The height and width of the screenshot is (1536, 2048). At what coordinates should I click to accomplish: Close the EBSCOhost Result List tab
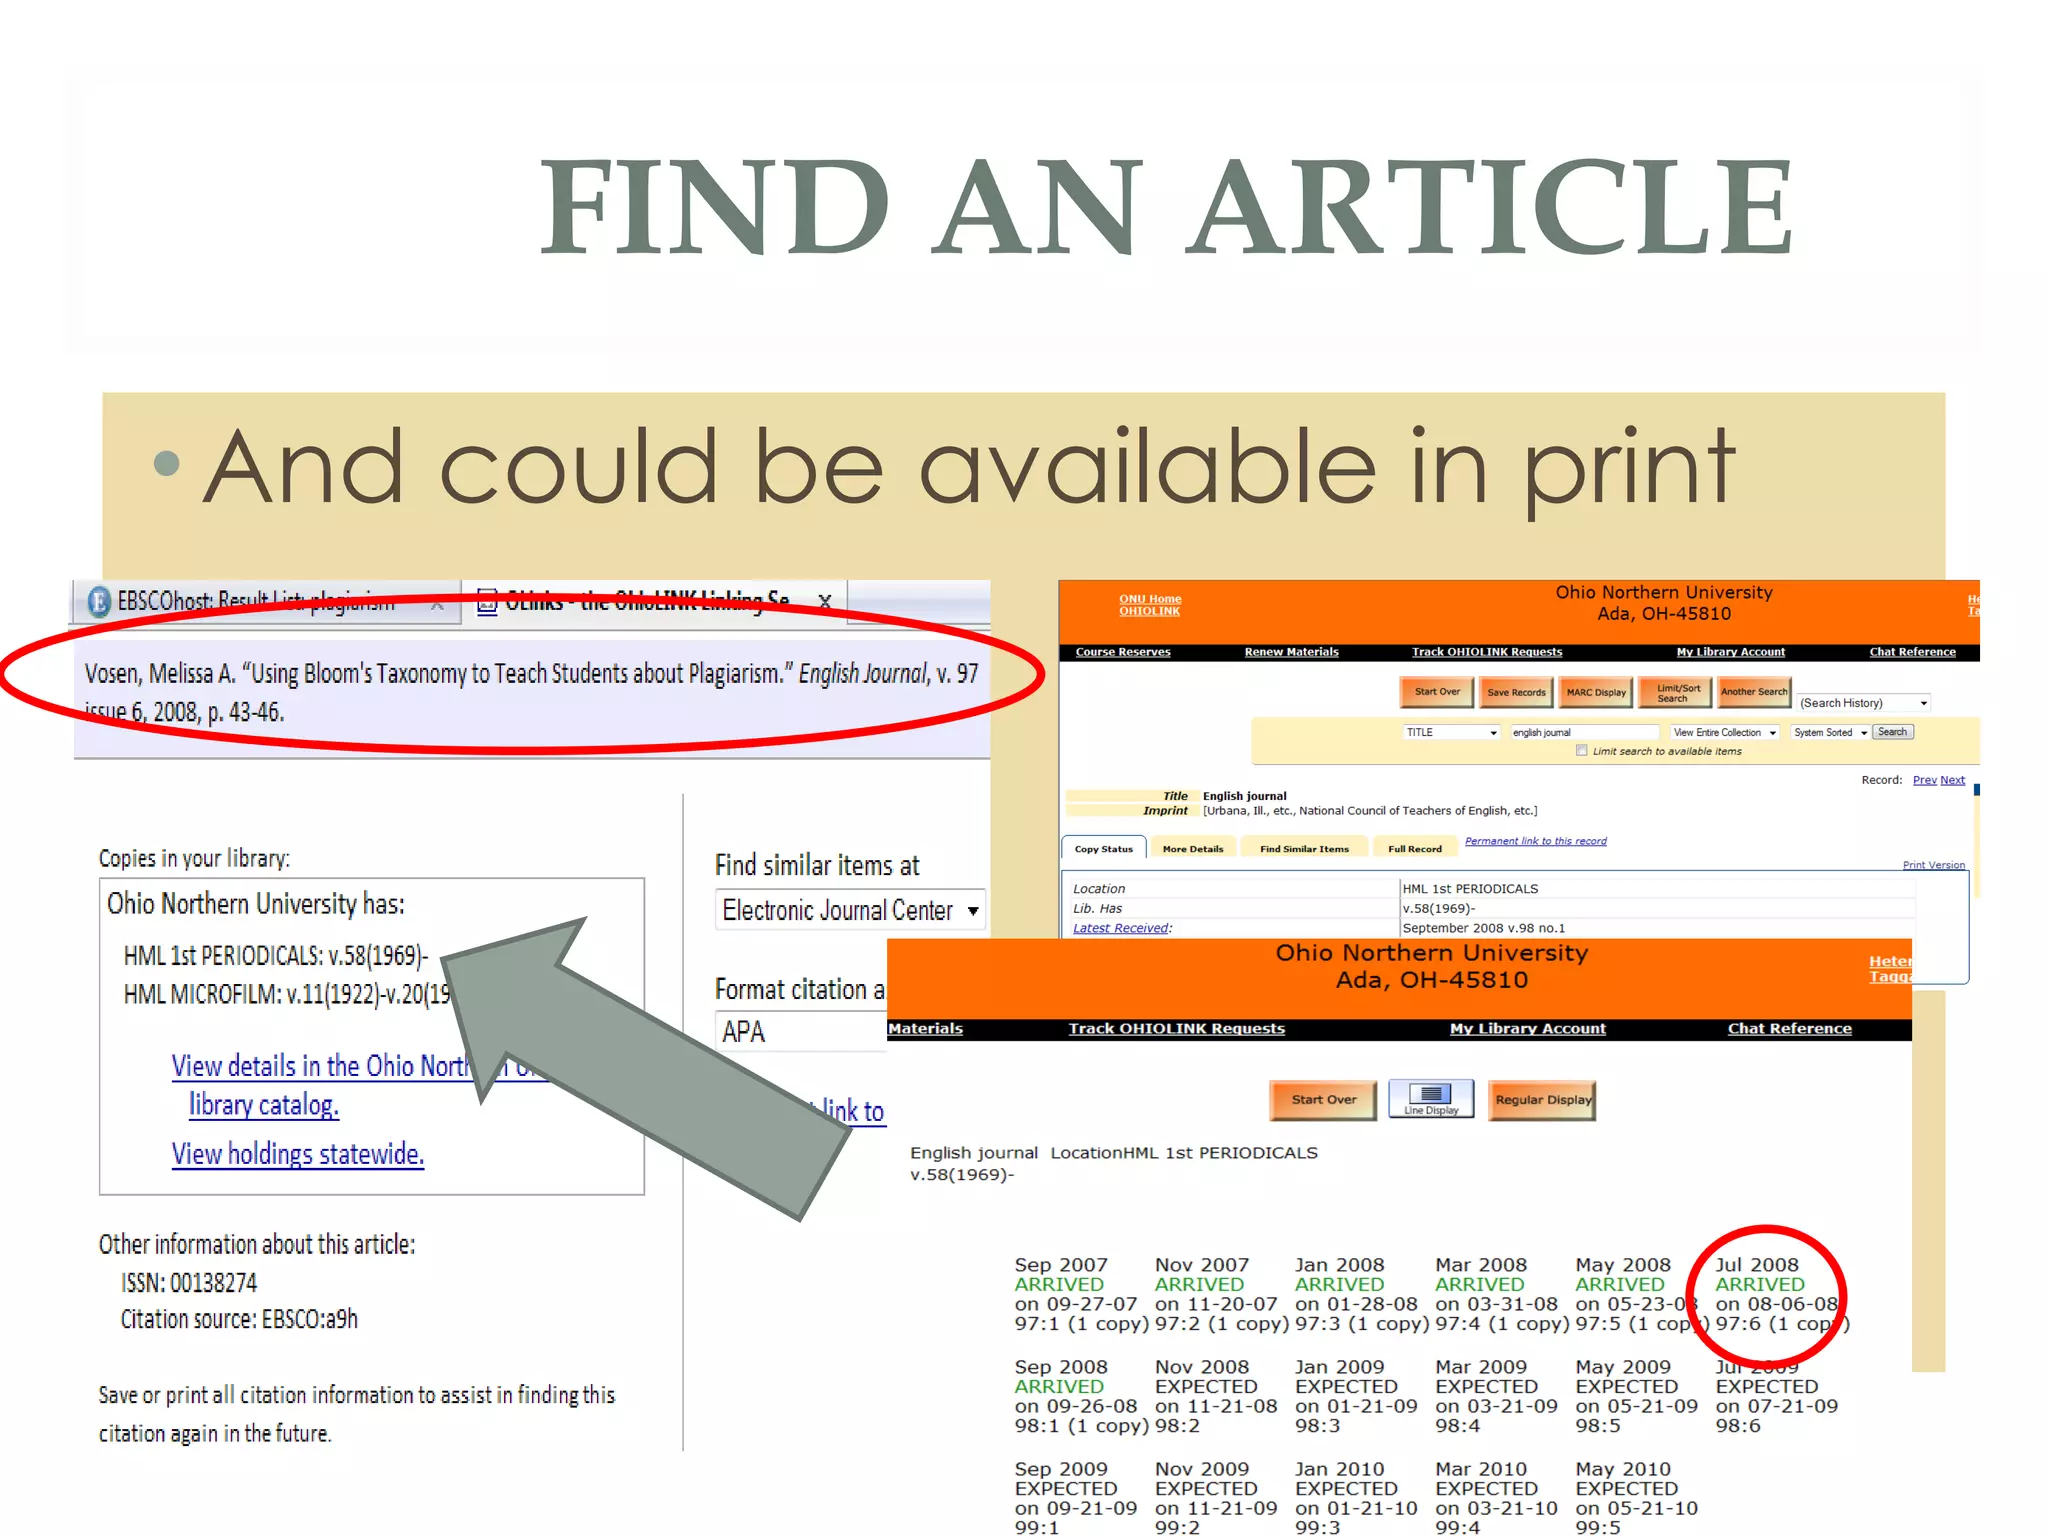coord(437,604)
